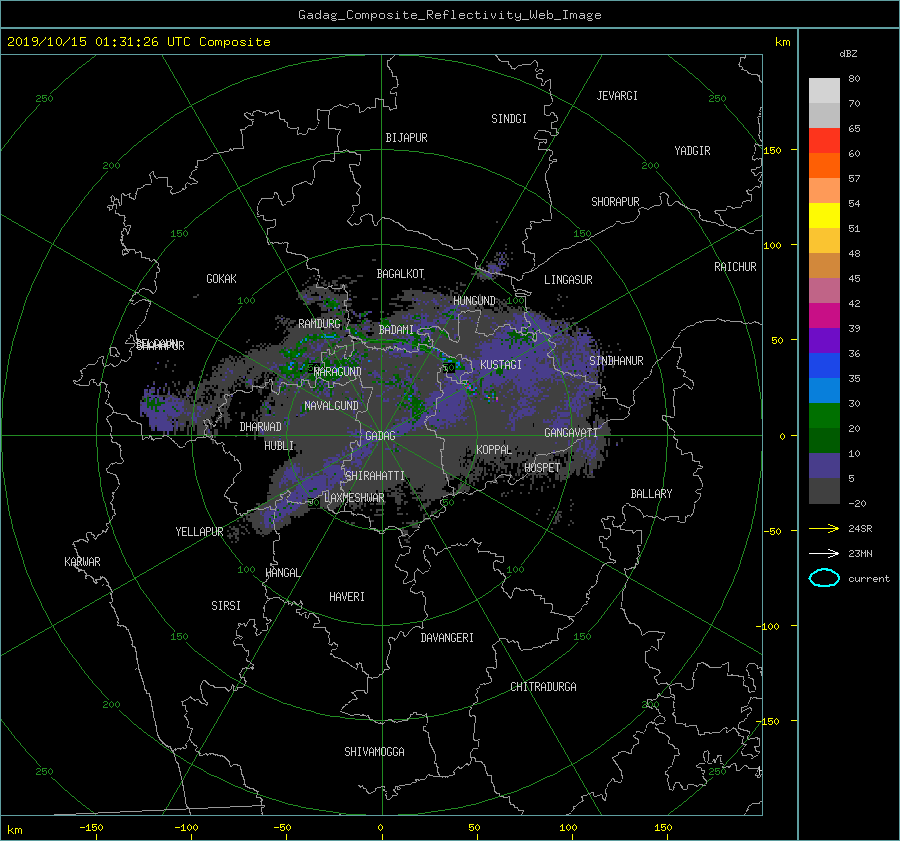Image resolution: width=900 pixels, height=841 pixels.
Task: Click the 80 value on dBZ scale
Action: (x=854, y=79)
